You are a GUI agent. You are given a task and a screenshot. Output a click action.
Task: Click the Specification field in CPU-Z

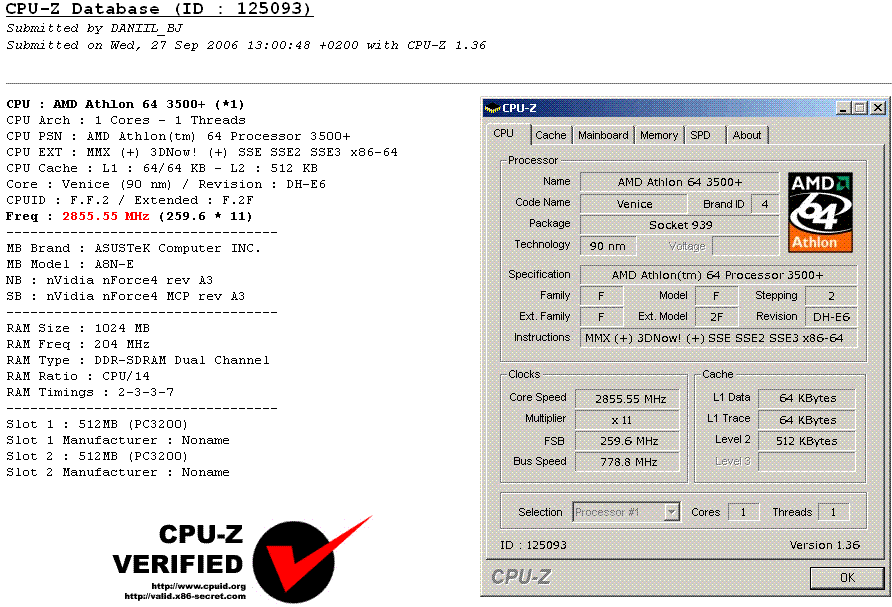pyautogui.click(x=718, y=275)
